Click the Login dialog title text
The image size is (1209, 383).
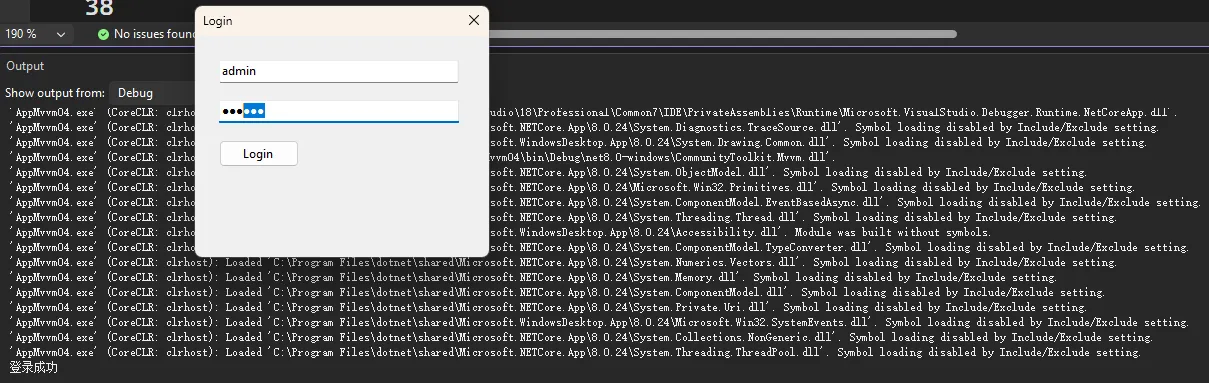click(x=218, y=20)
